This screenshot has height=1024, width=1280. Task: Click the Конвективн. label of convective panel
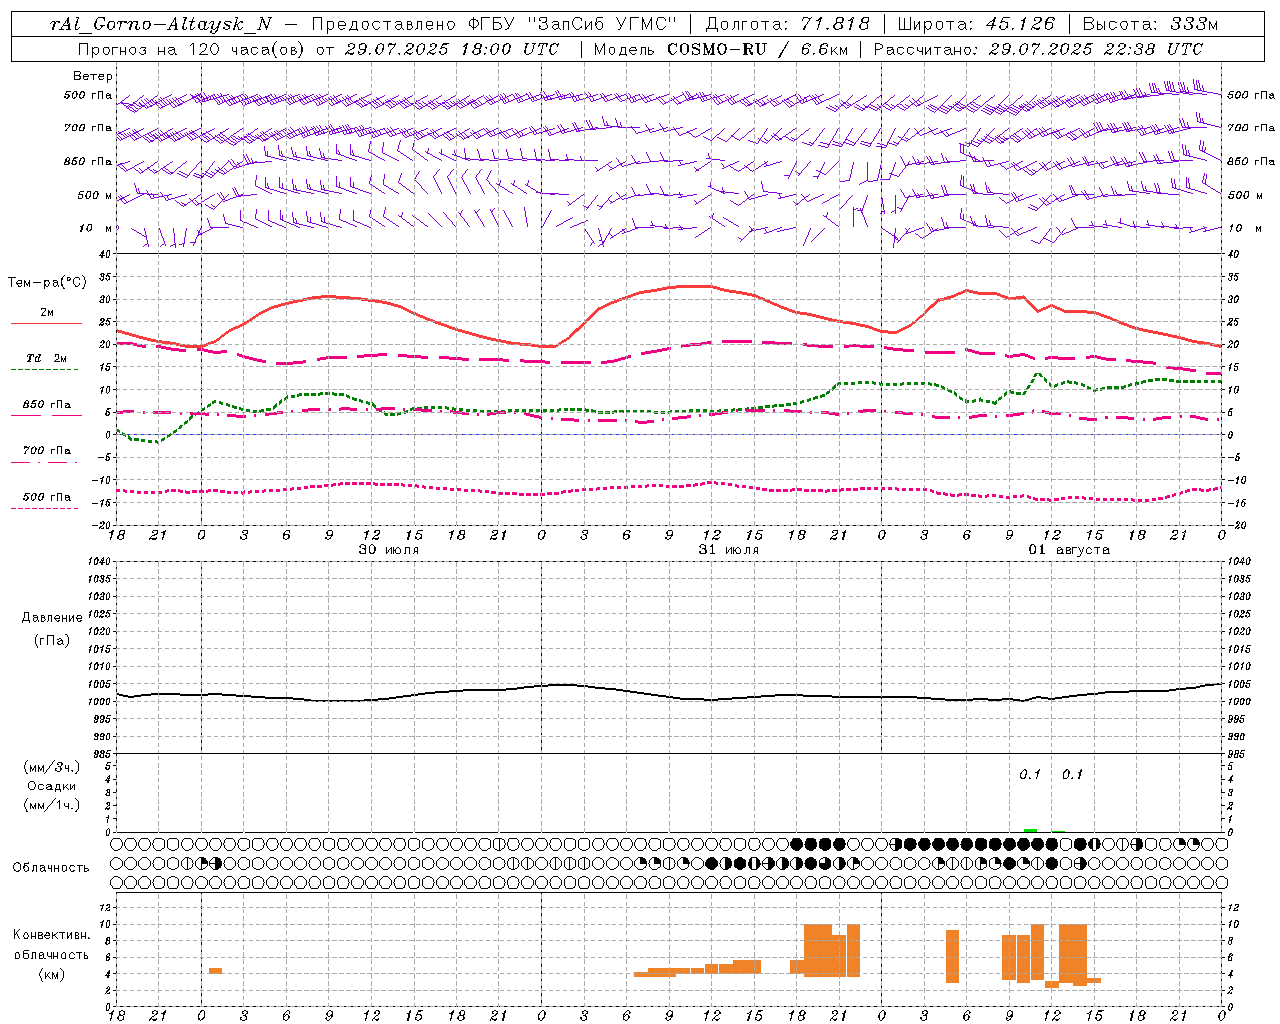point(52,935)
